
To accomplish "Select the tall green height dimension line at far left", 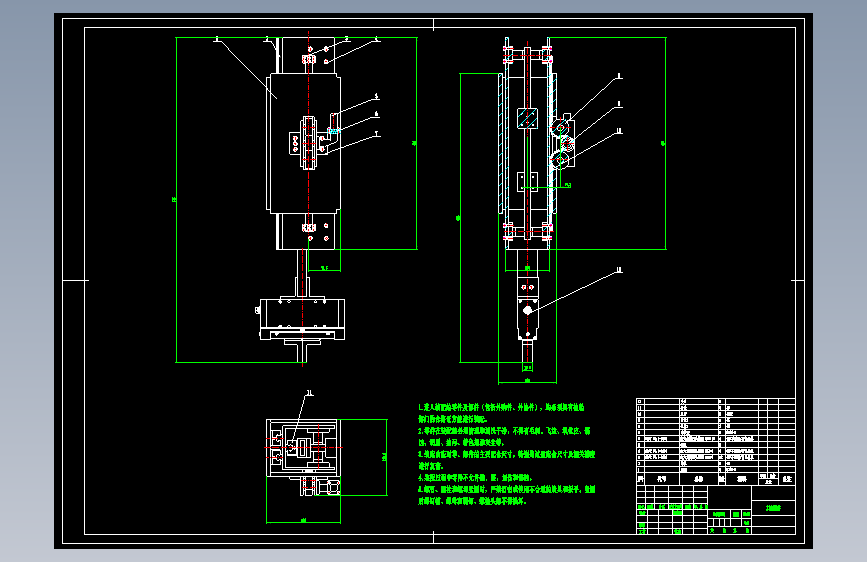I will click(x=176, y=200).
